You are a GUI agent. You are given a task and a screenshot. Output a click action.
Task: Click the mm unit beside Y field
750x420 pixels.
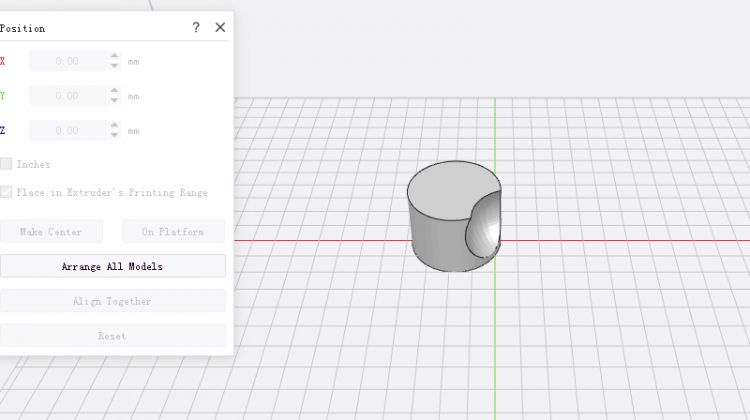pyautogui.click(x=133, y=96)
